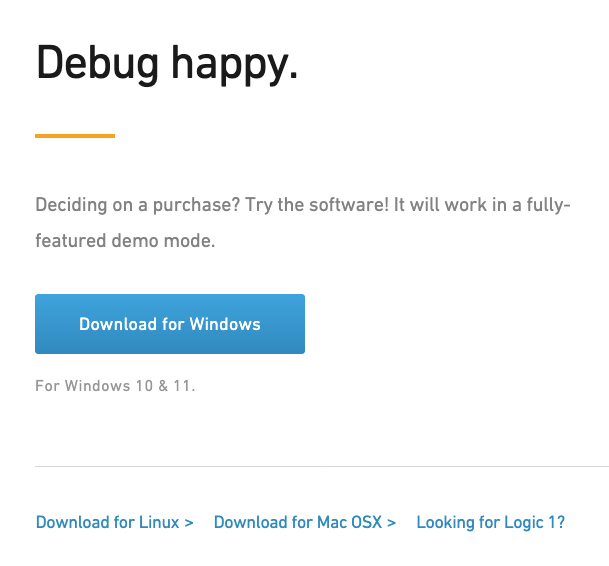The width and height of the screenshot is (609, 566).
Task: Select the Debug happy. heading
Action: [x=167, y=64]
